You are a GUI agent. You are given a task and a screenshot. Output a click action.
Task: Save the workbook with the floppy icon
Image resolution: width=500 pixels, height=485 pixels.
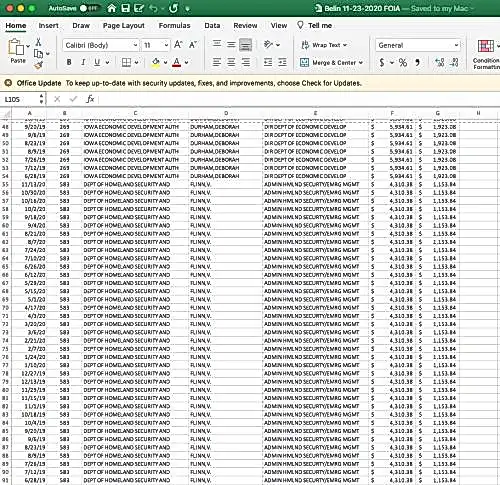tap(125, 8)
